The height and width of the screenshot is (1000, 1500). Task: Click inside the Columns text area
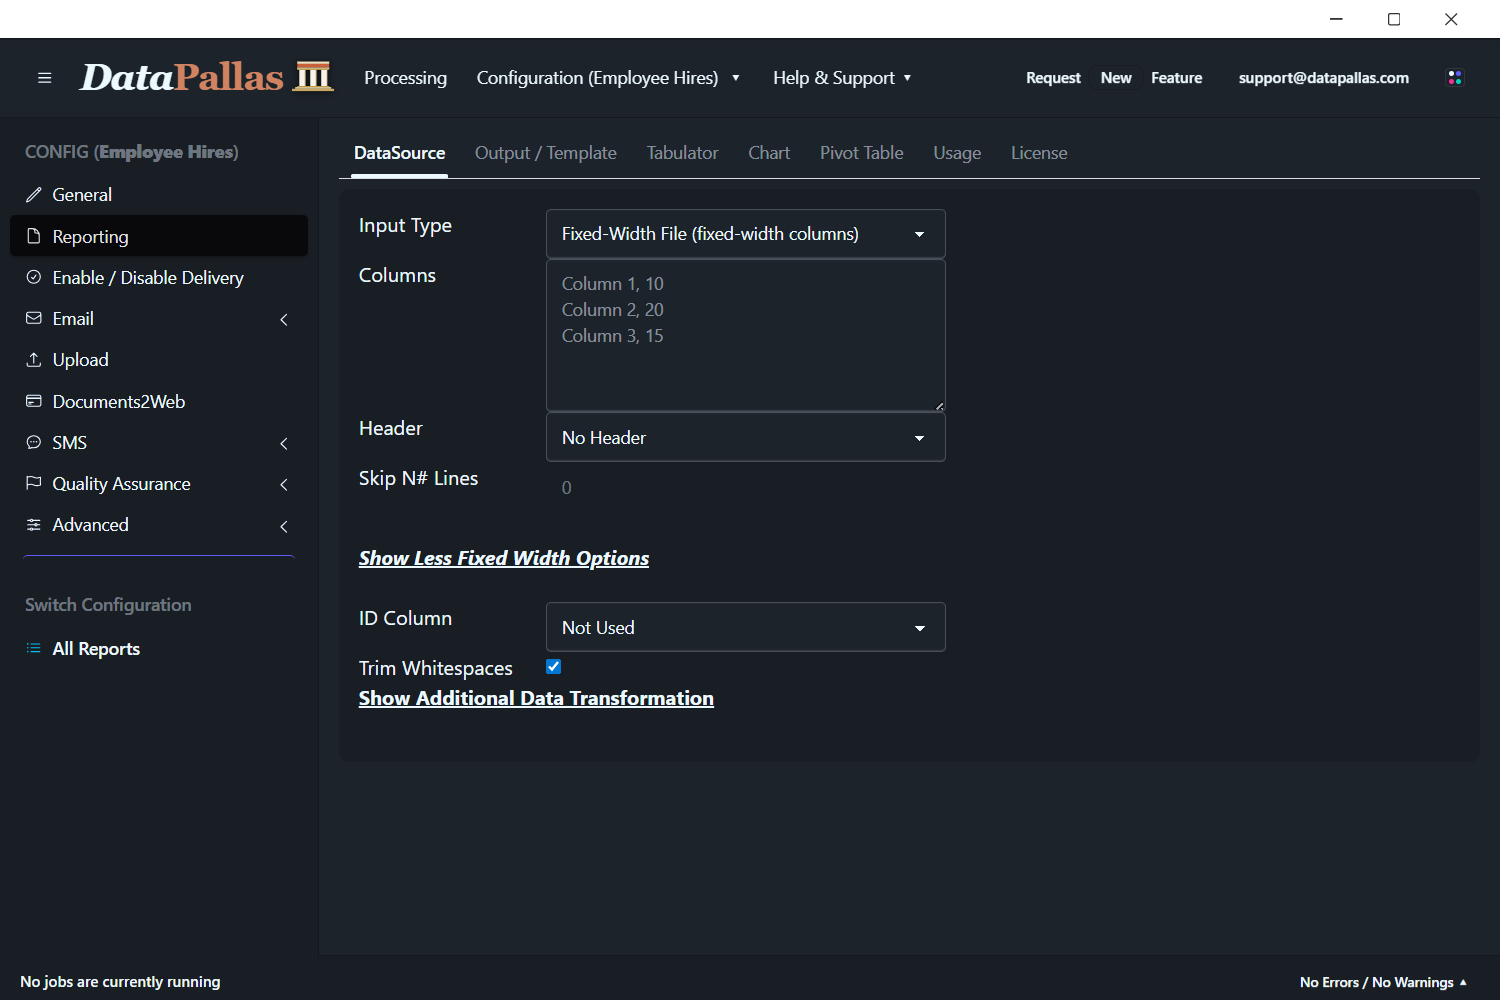click(x=746, y=335)
